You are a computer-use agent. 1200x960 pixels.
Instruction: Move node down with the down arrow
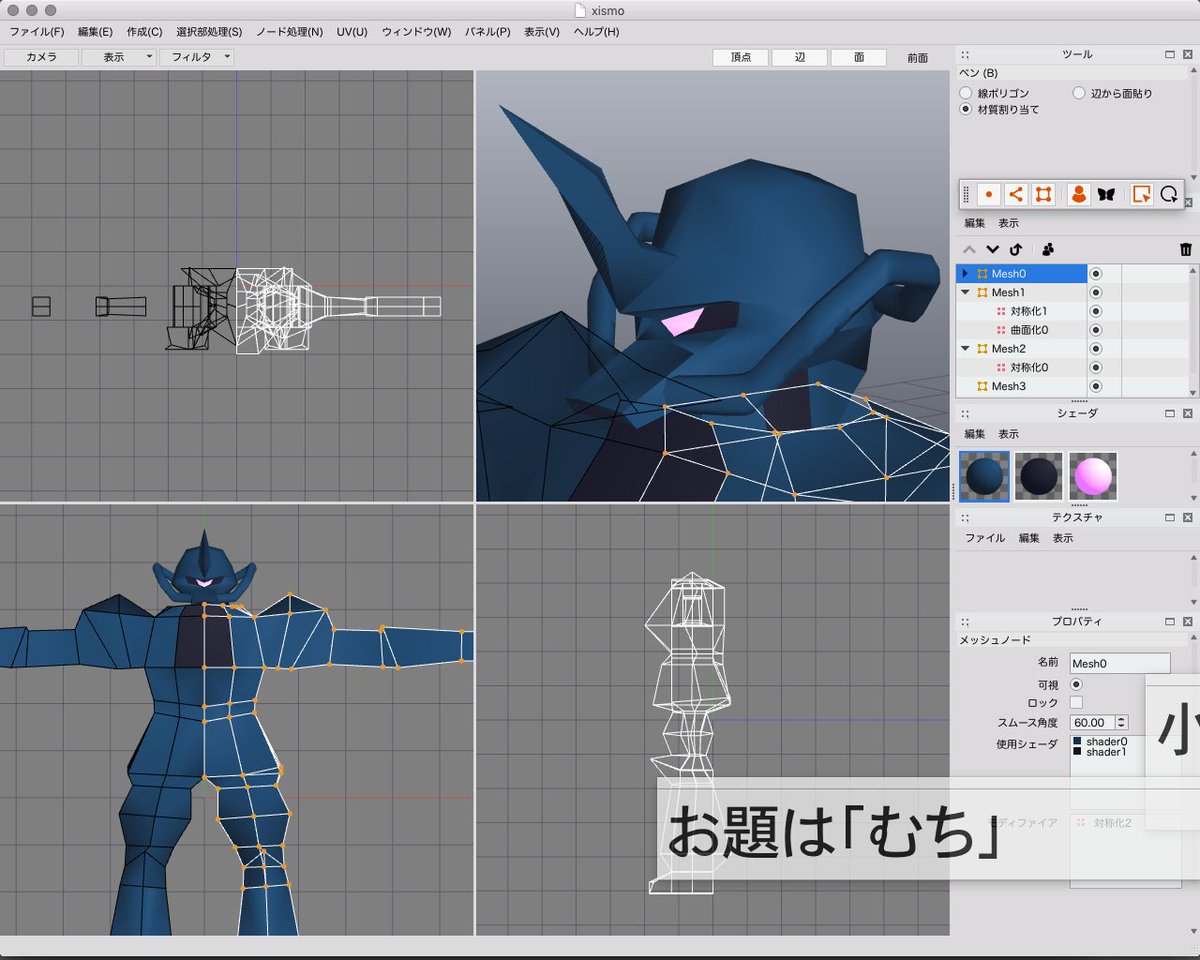pos(992,249)
